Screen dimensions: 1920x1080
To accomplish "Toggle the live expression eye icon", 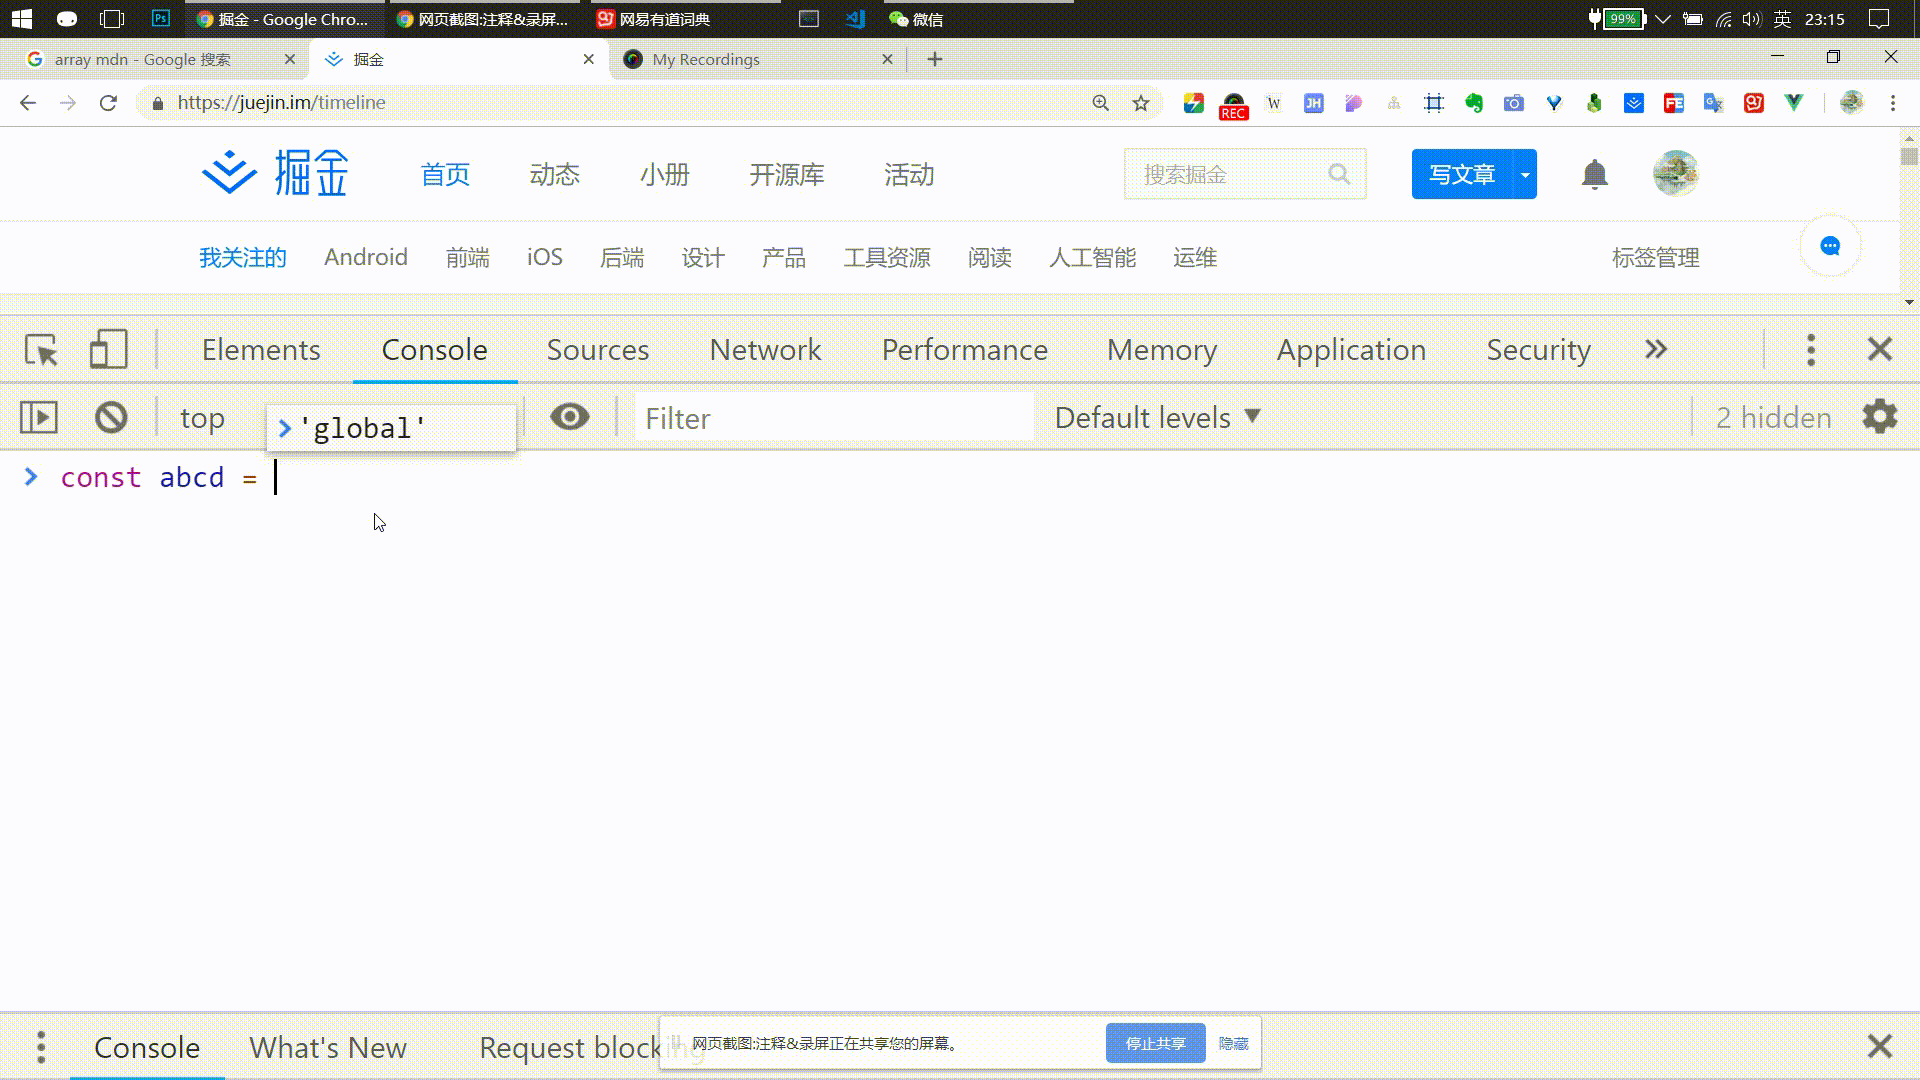I will pyautogui.click(x=570, y=417).
